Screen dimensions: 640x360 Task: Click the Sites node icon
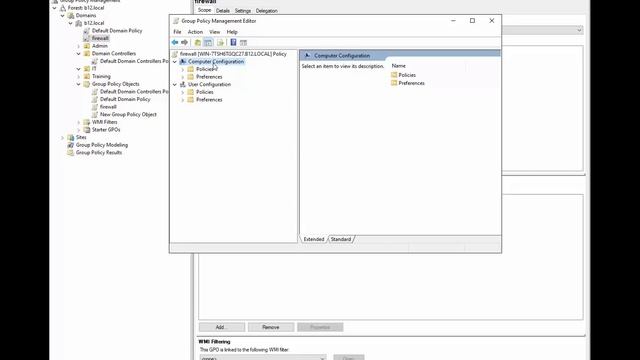(x=71, y=138)
